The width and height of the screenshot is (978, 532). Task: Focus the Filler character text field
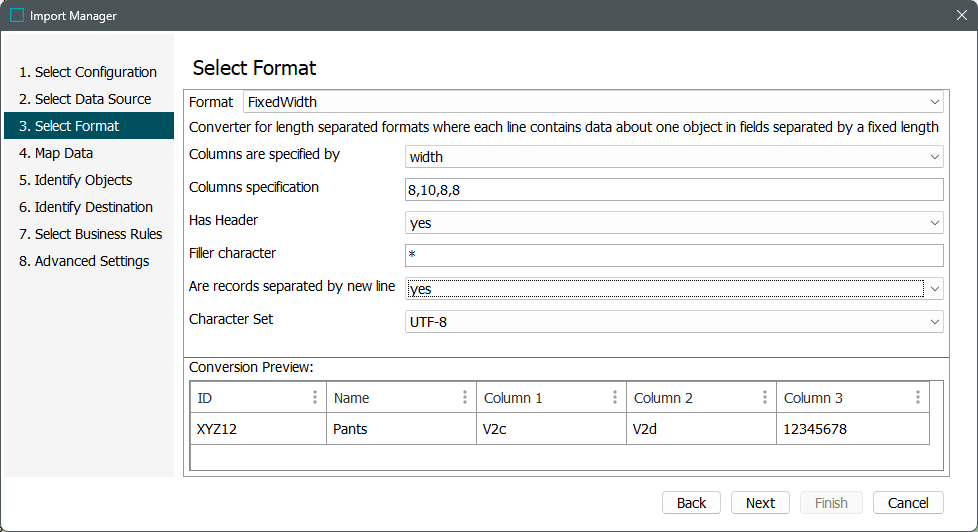pyautogui.click(x=674, y=256)
